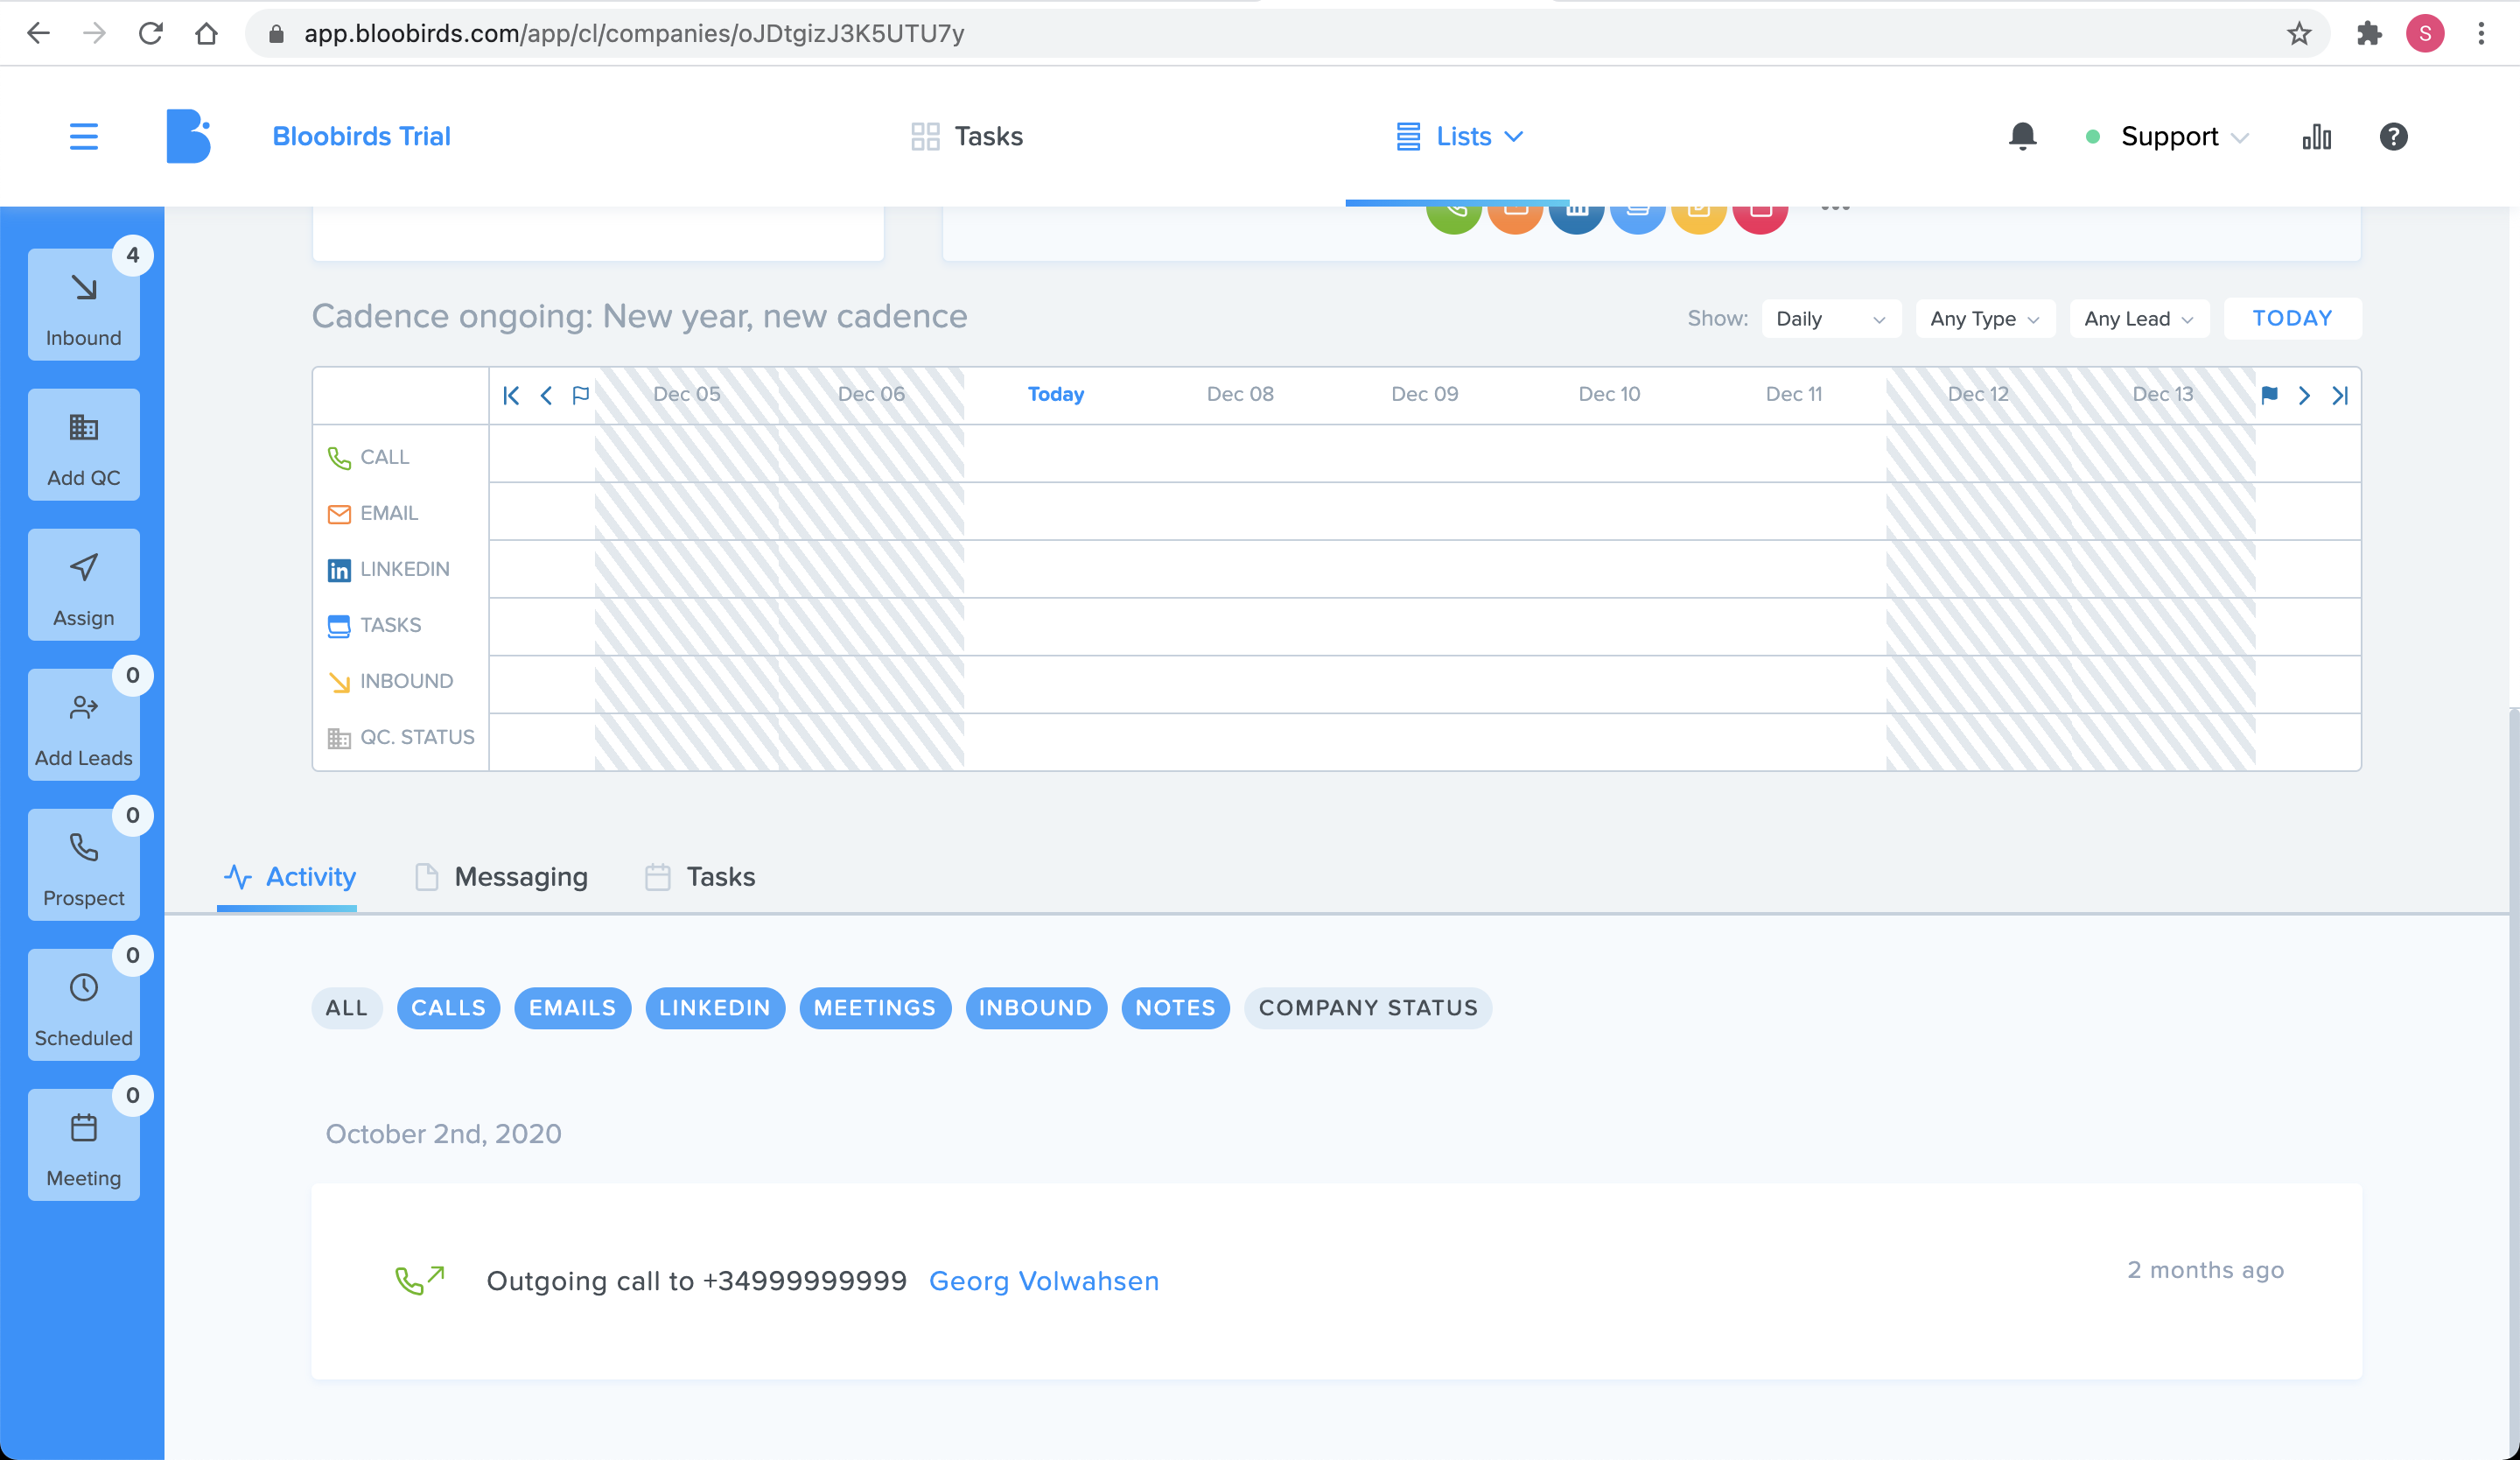
Task: Switch to the Activity tab
Action: coord(289,877)
